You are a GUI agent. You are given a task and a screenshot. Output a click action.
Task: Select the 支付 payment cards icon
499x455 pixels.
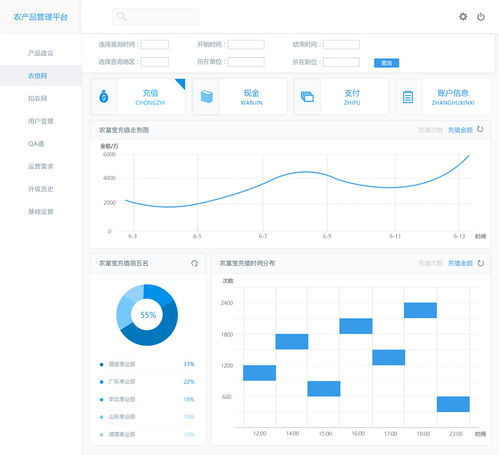(307, 97)
